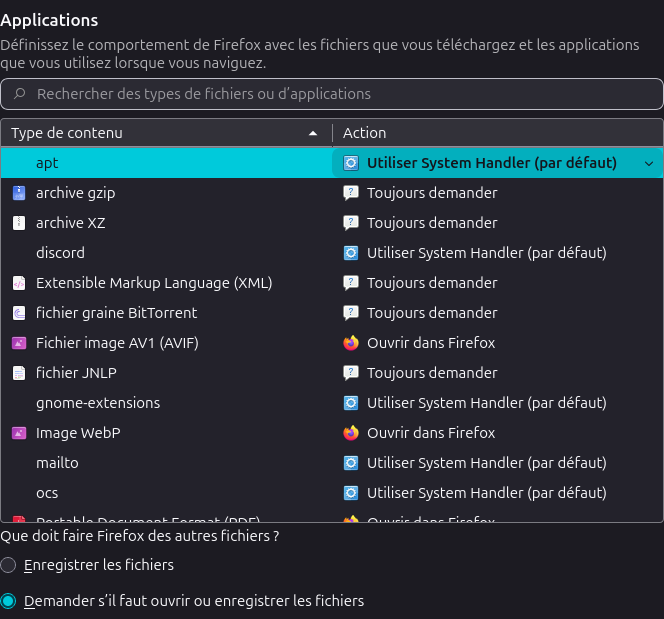Click the "Action" column header
The height and width of the screenshot is (619, 664).
pyautogui.click(x=497, y=133)
